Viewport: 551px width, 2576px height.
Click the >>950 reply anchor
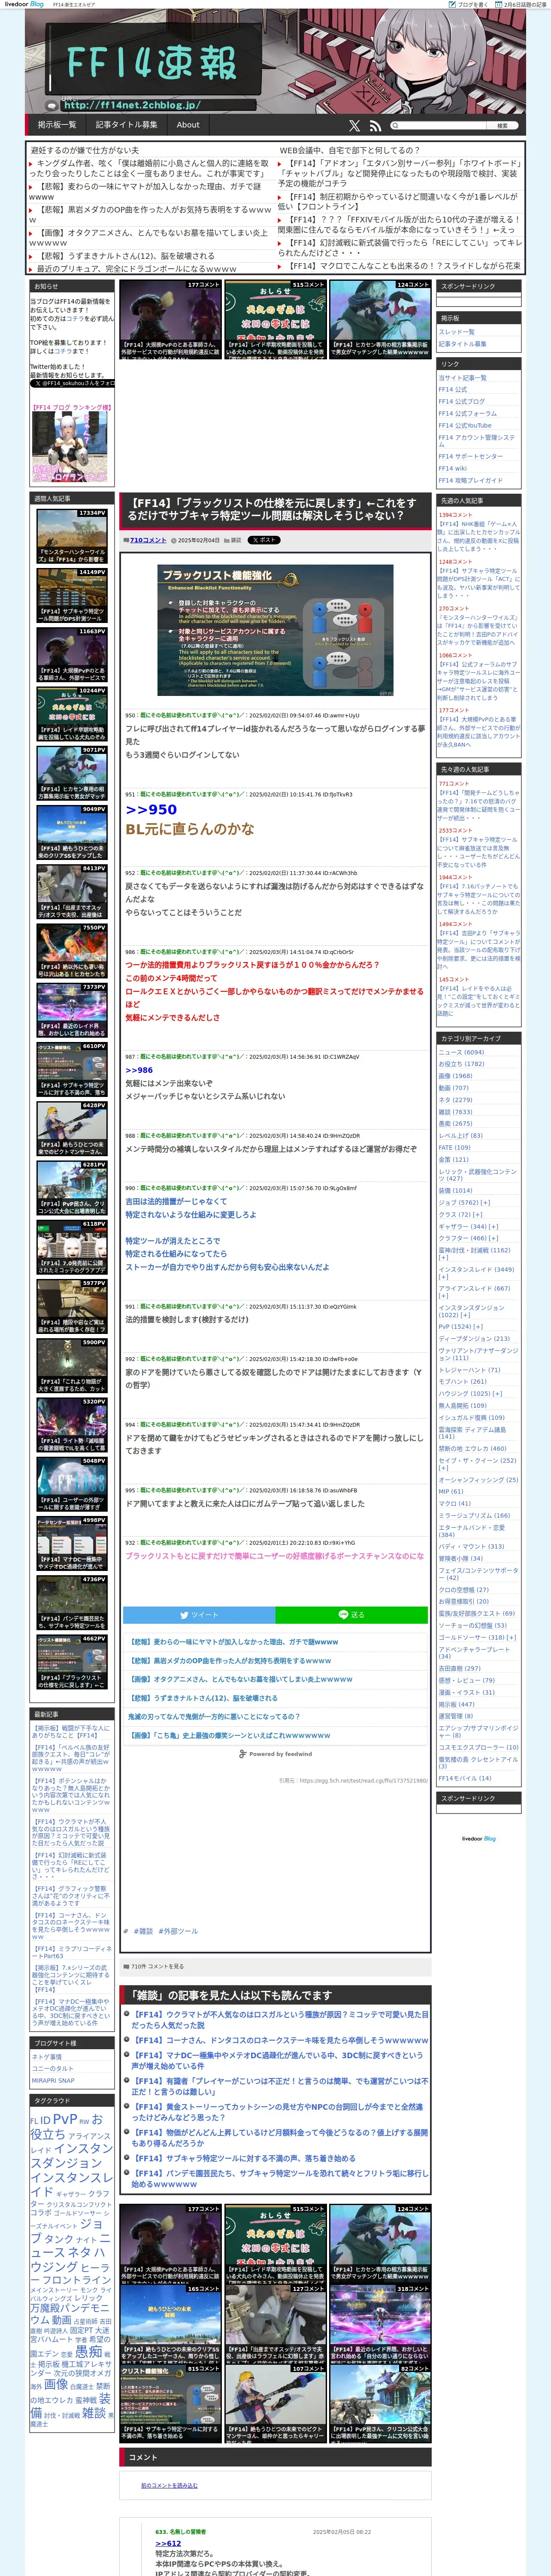[x=151, y=810]
